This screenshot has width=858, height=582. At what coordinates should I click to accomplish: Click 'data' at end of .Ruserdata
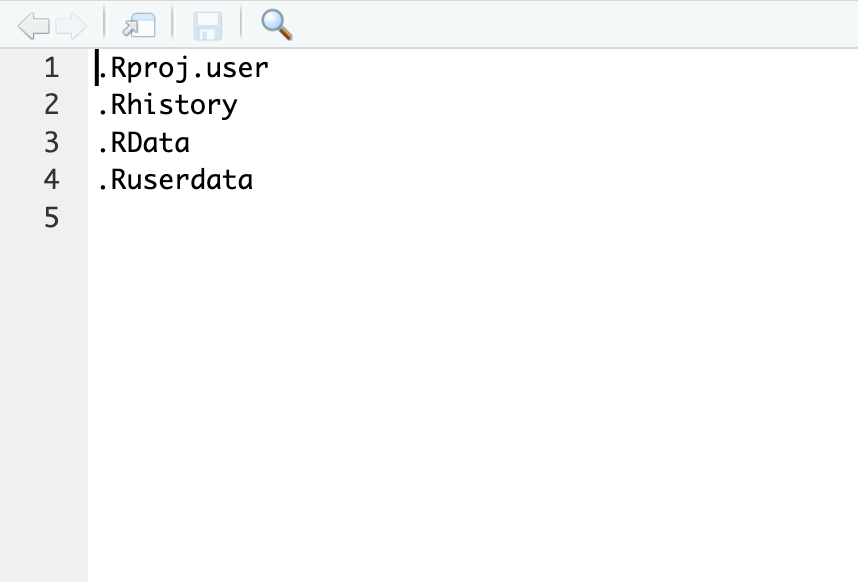[222, 180]
